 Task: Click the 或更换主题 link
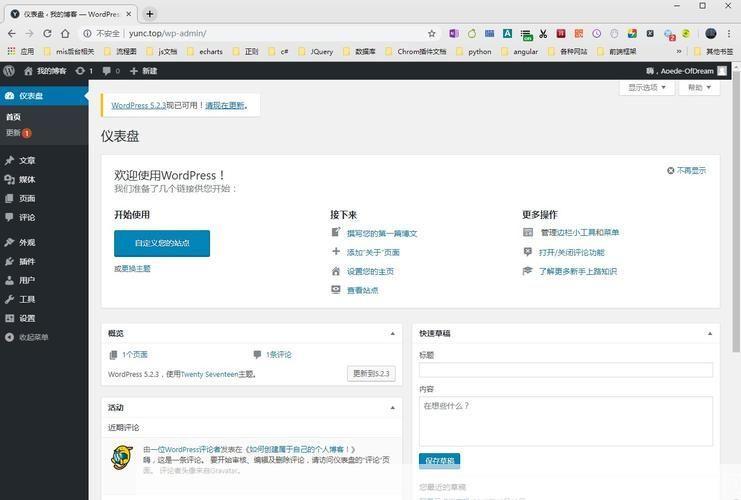(132, 268)
